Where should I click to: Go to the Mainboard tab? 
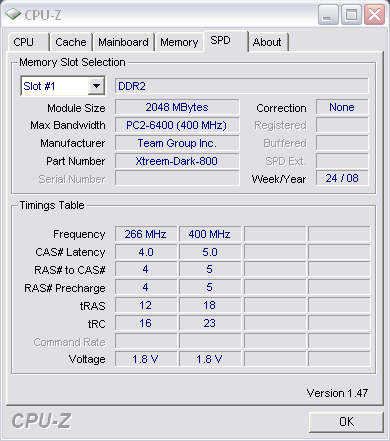[123, 42]
